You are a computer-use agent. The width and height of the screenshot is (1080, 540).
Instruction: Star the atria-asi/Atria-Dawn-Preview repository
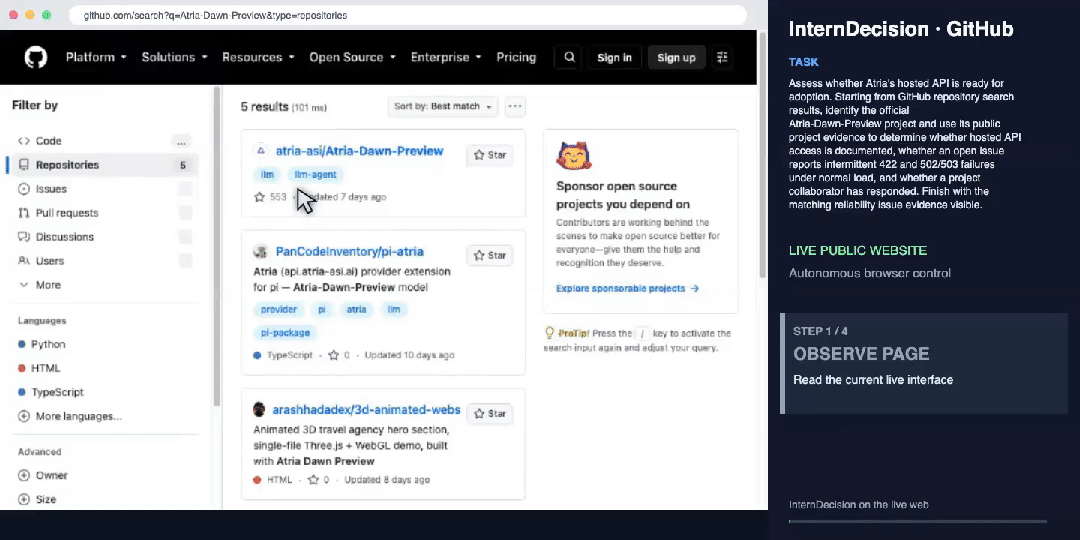490,156
